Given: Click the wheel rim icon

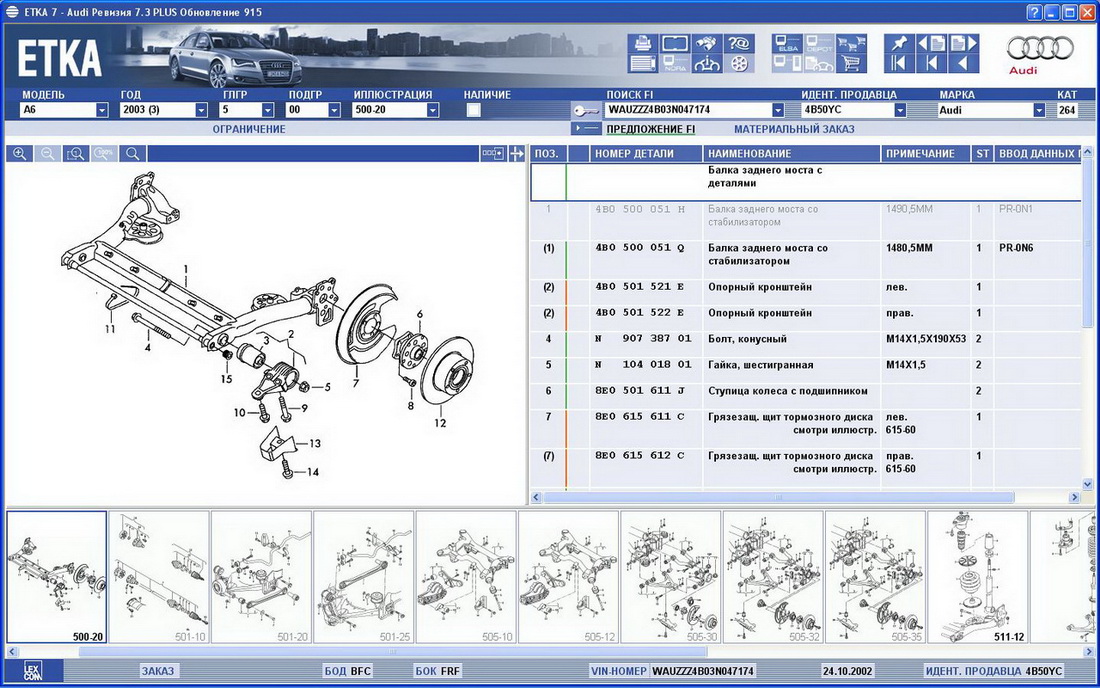Looking at the screenshot, I should coord(739,64).
